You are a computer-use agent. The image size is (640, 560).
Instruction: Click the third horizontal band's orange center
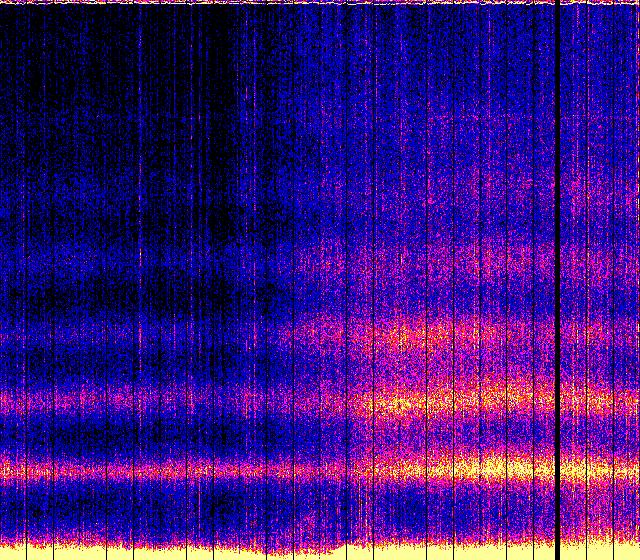coord(405,335)
